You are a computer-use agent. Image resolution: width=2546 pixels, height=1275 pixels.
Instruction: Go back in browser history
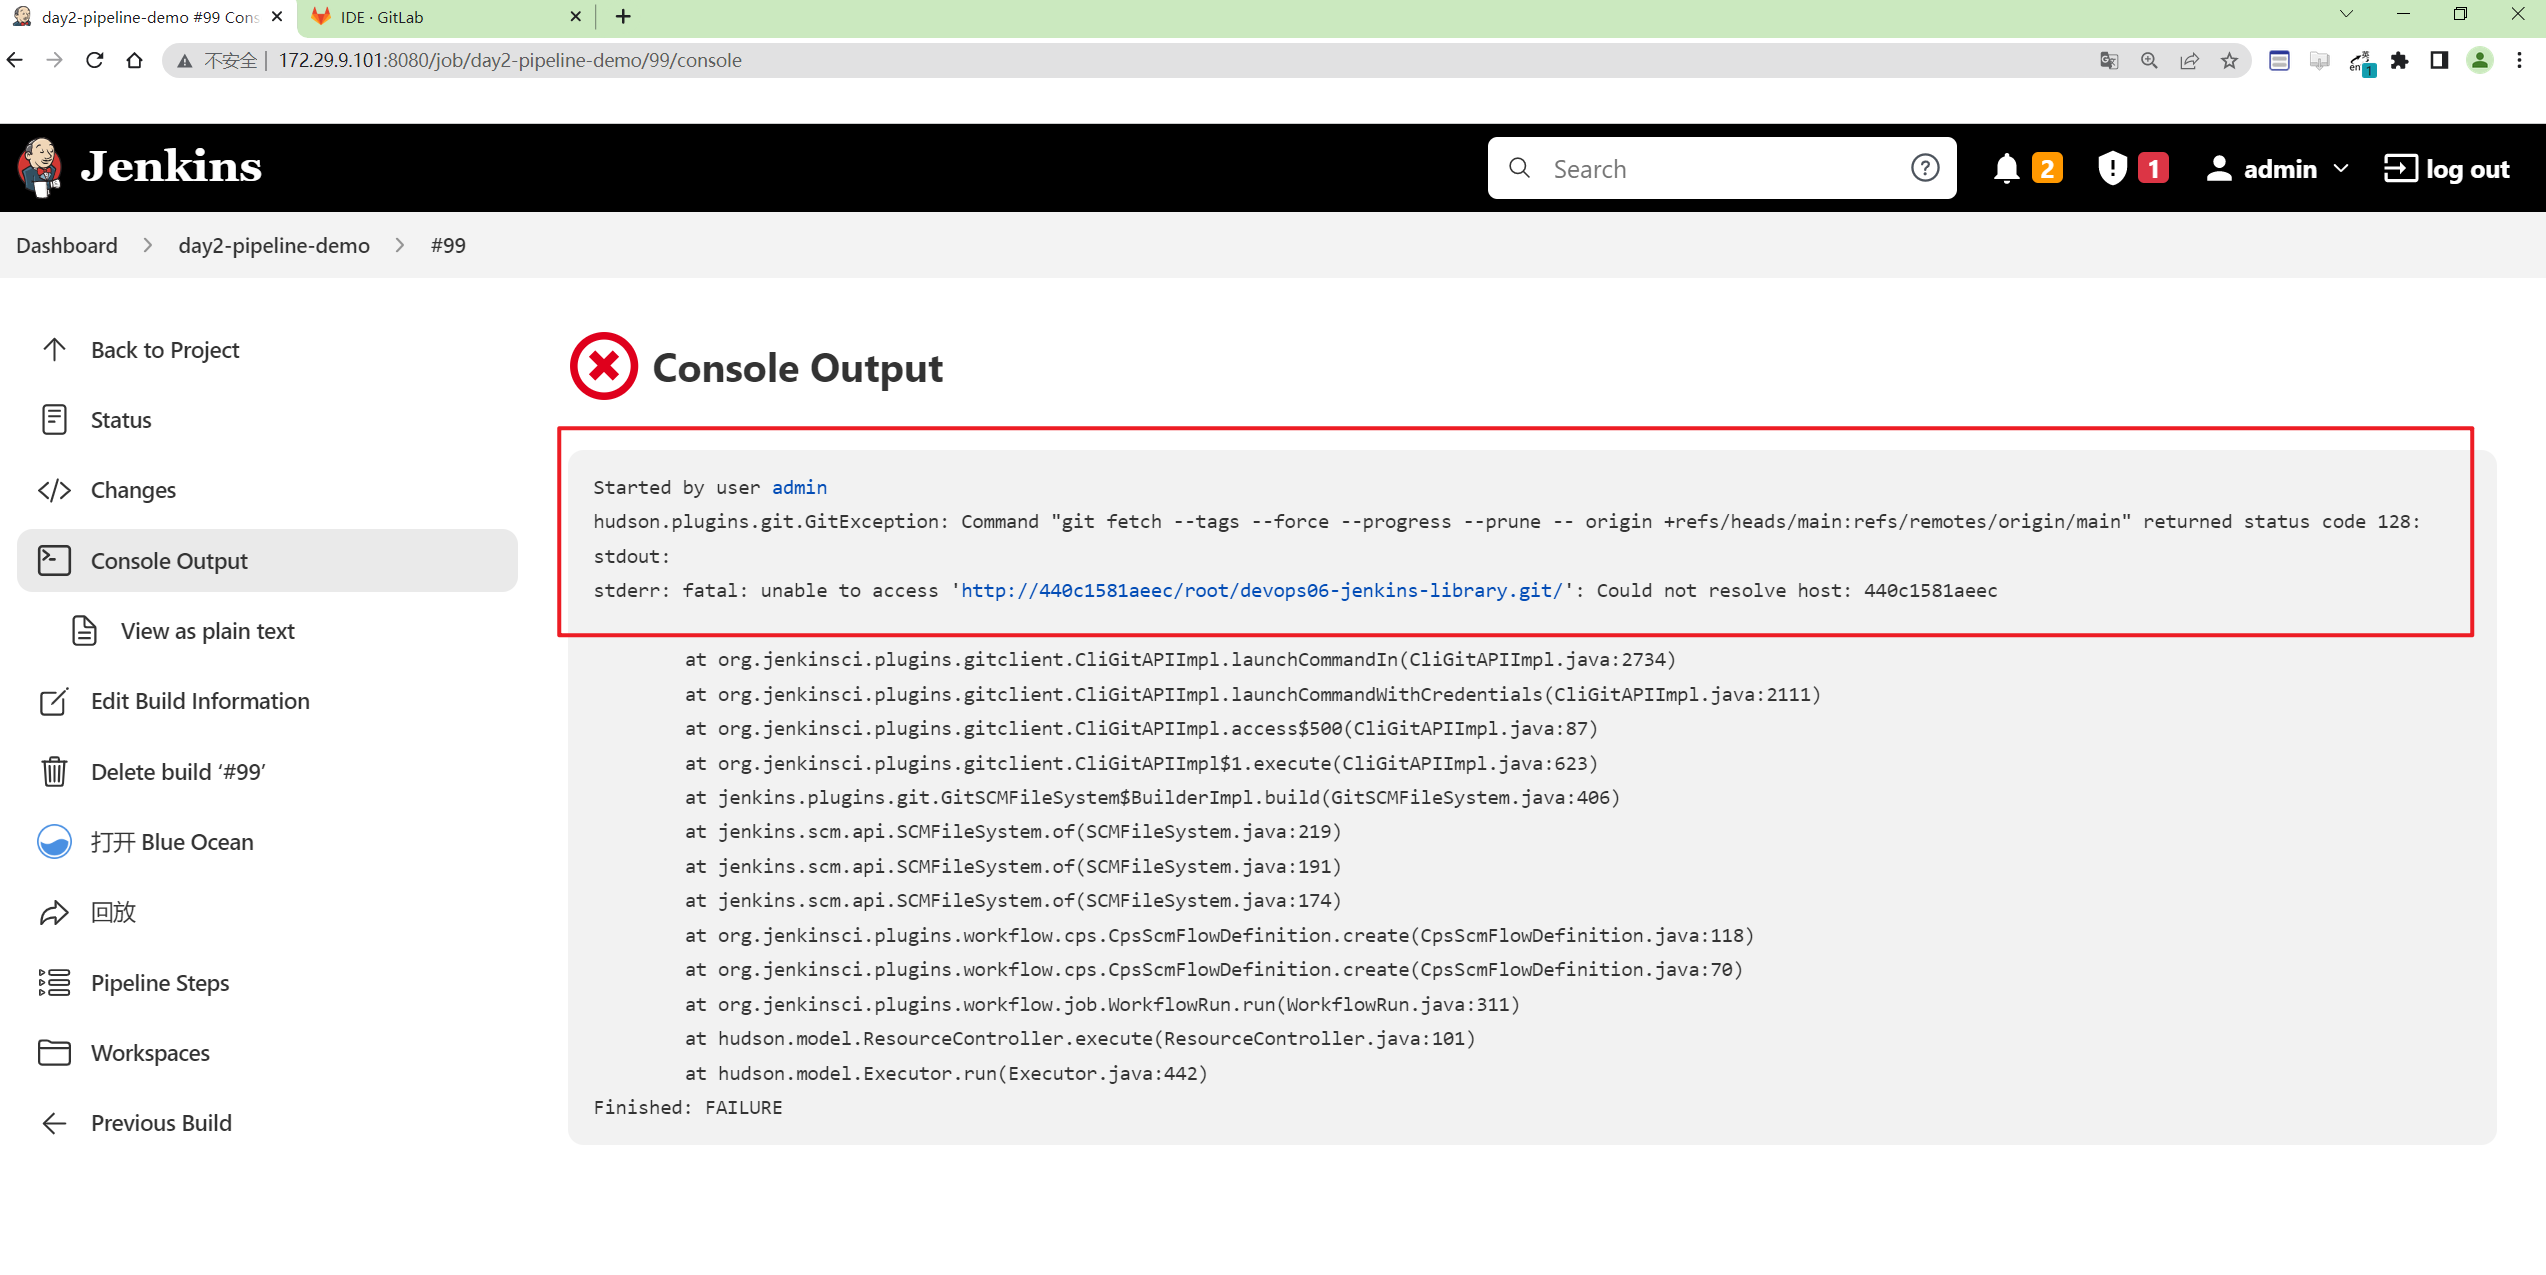tap(15, 61)
